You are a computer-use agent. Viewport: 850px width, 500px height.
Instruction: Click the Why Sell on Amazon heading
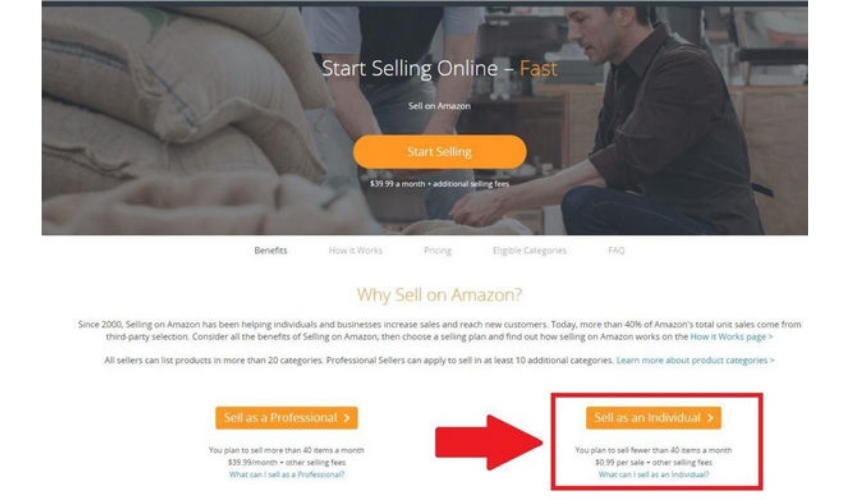tap(439, 295)
